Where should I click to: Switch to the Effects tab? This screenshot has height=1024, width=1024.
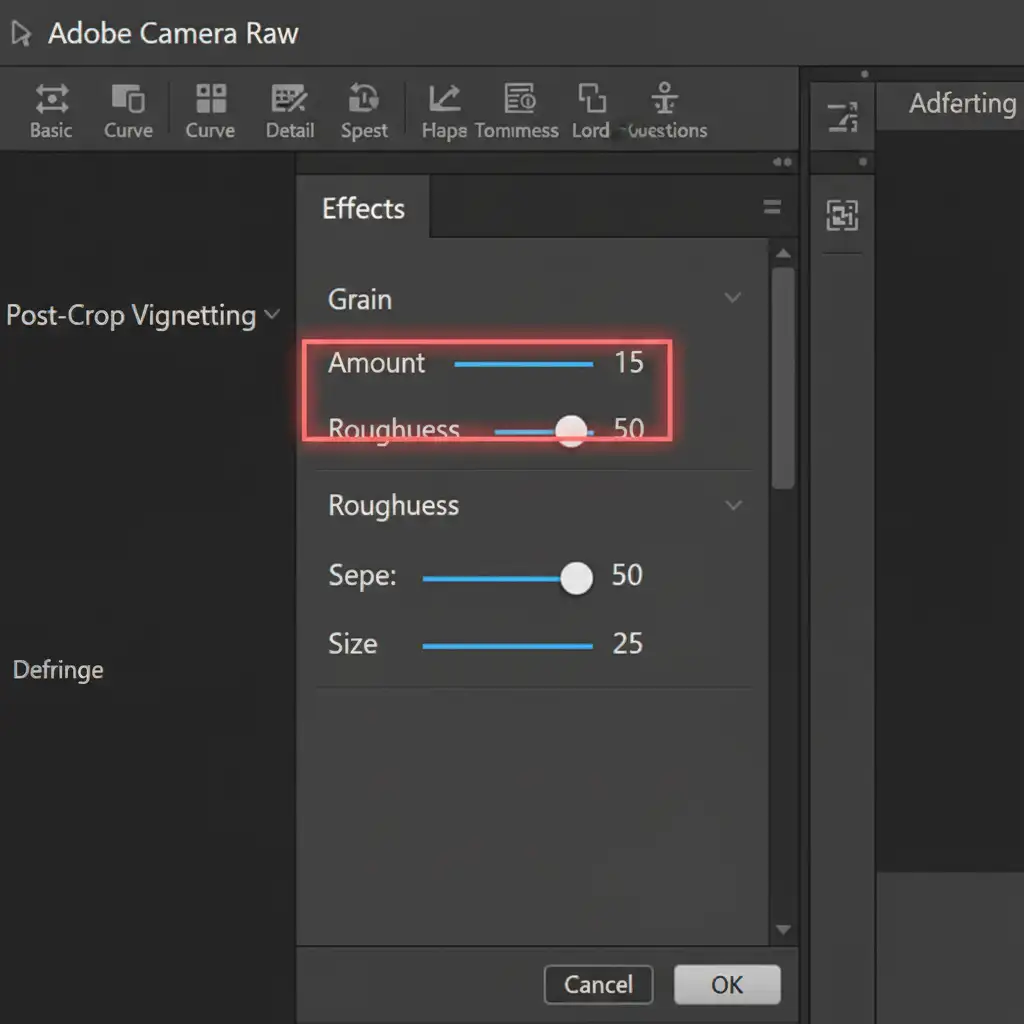coord(363,208)
